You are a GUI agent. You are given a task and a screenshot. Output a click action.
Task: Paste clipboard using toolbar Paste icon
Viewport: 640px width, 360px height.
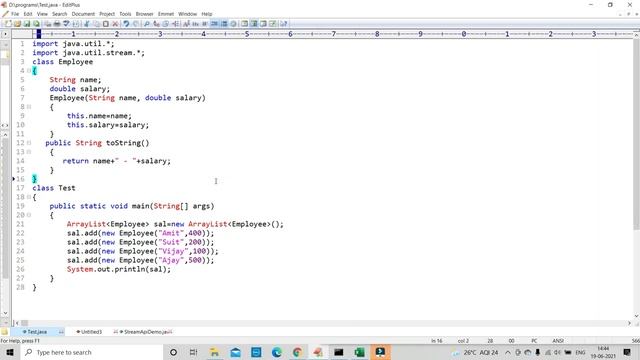coord(106,24)
